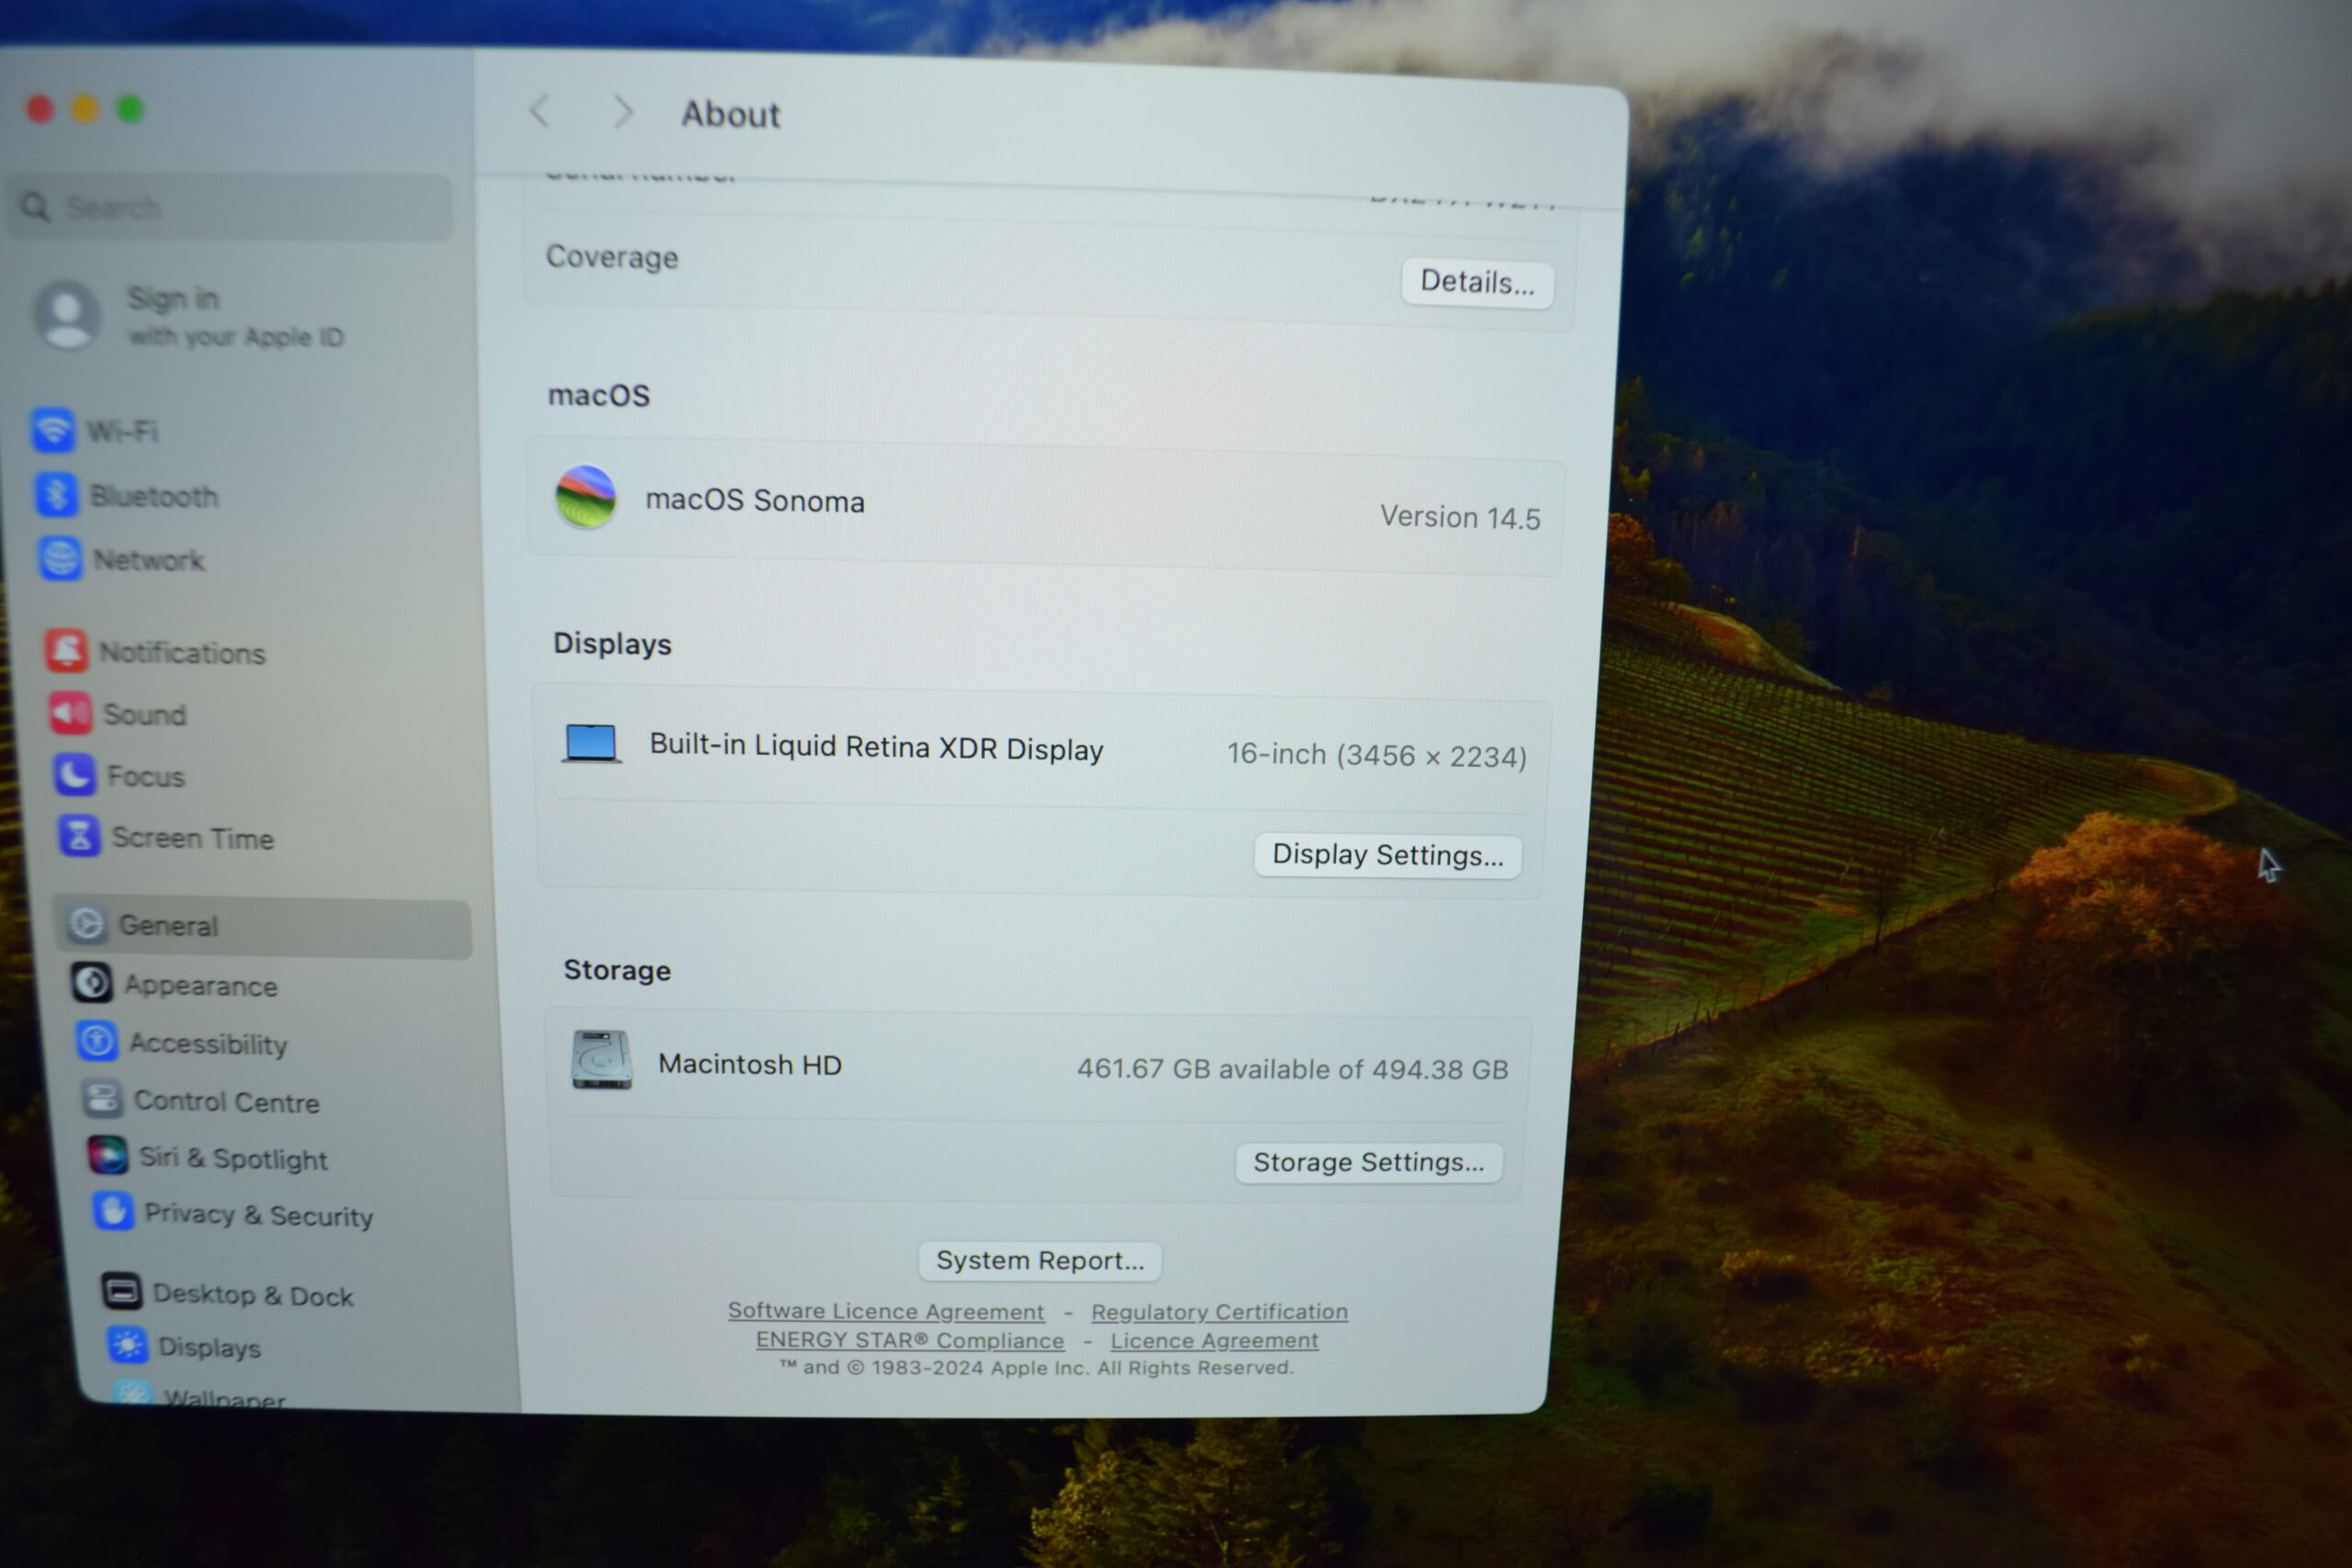
Task: Open the ENERGY STAR Compliance link
Action: (x=909, y=1339)
